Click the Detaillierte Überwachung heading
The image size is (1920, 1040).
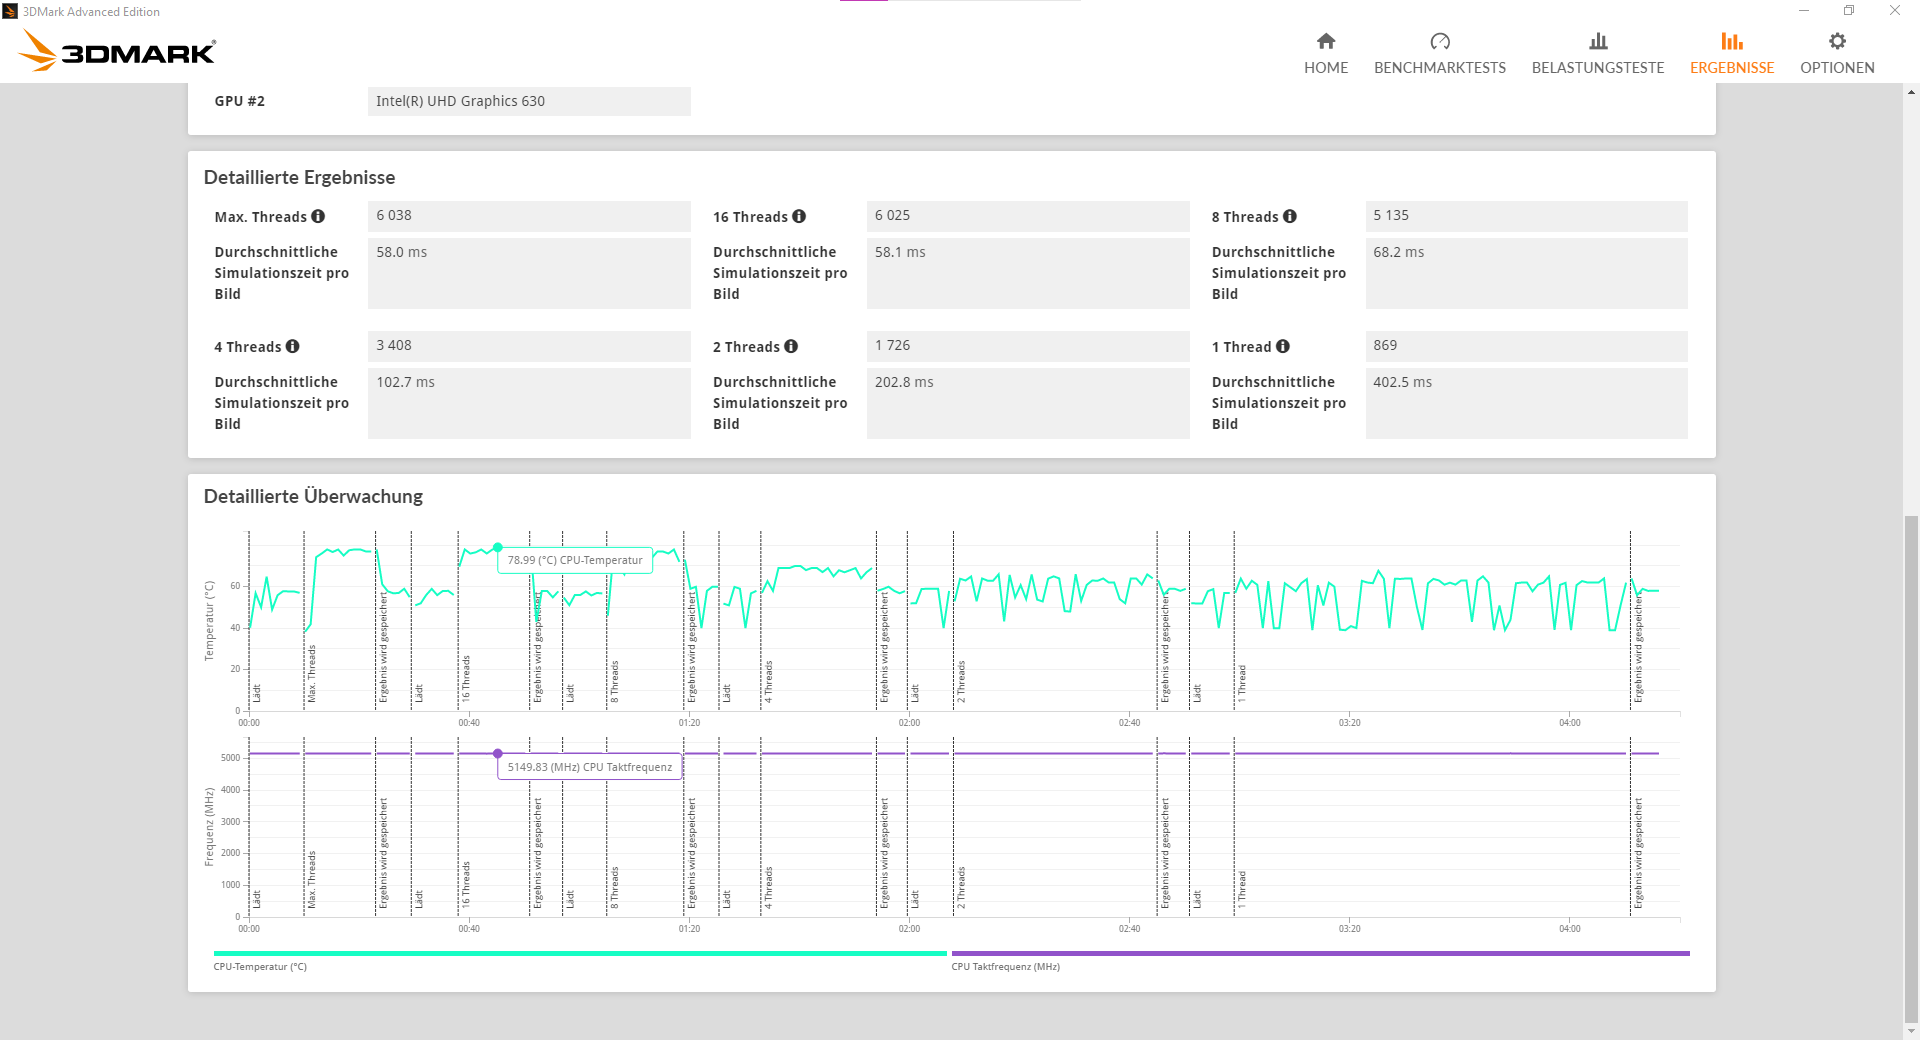[313, 496]
